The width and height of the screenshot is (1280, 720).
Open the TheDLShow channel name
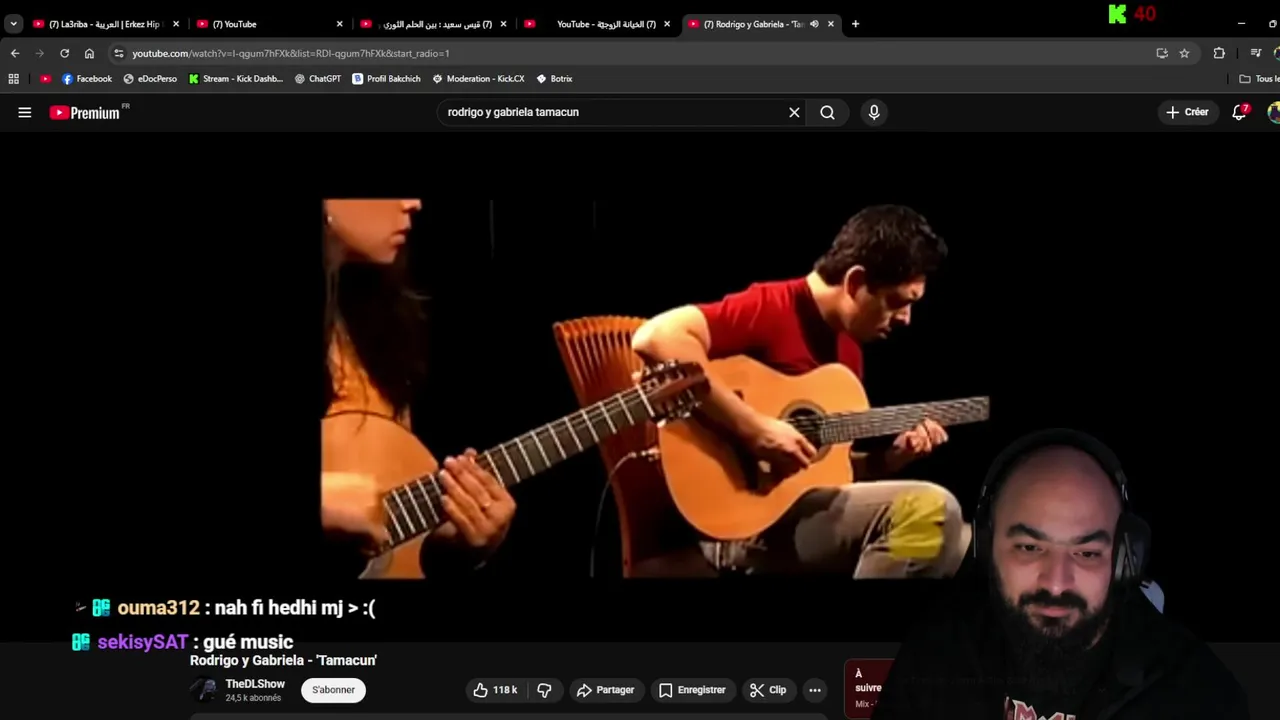[255, 684]
